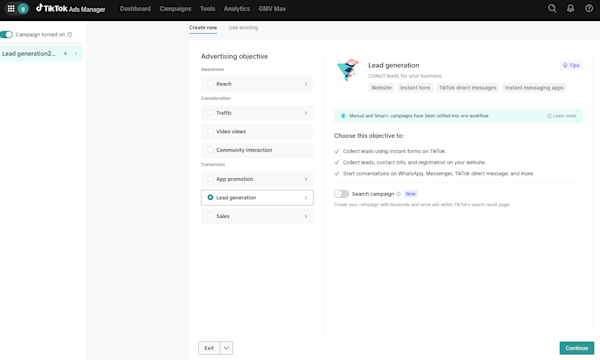Switch to the Create new tab
The height and width of the screenshot is (360, 600).
(x=203, y=28)
